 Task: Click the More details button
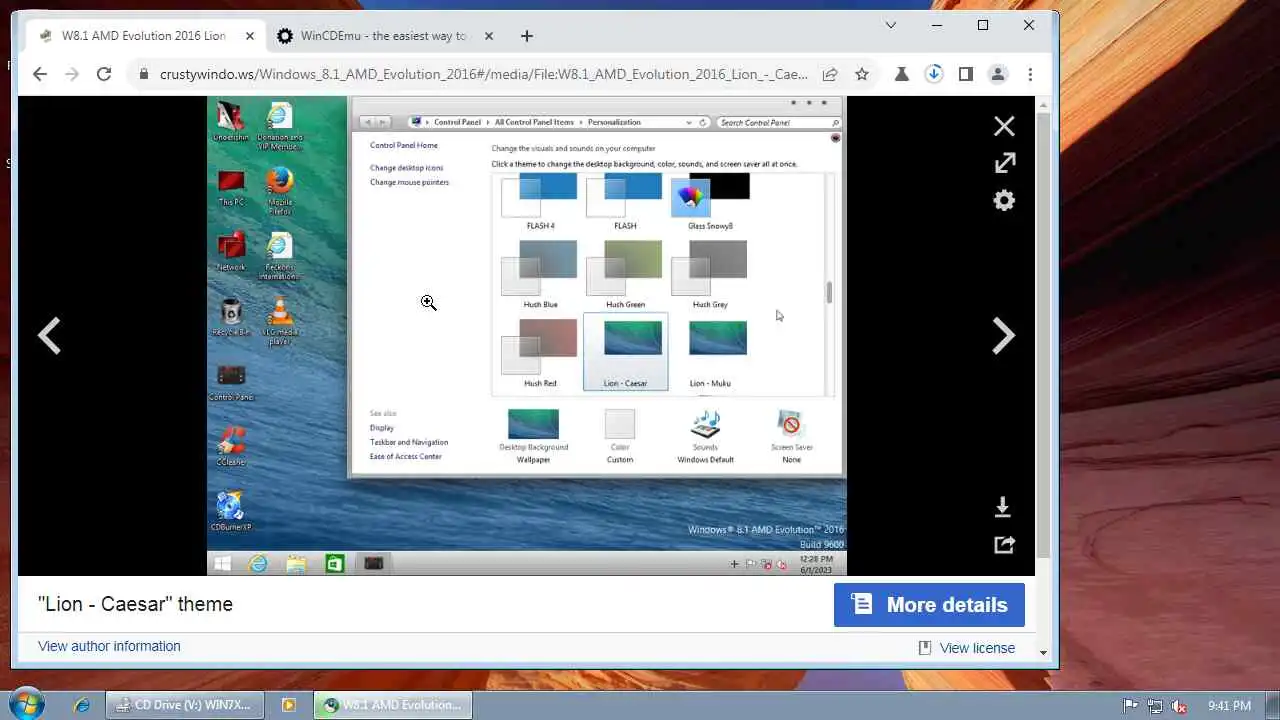[x=929, y=605]
